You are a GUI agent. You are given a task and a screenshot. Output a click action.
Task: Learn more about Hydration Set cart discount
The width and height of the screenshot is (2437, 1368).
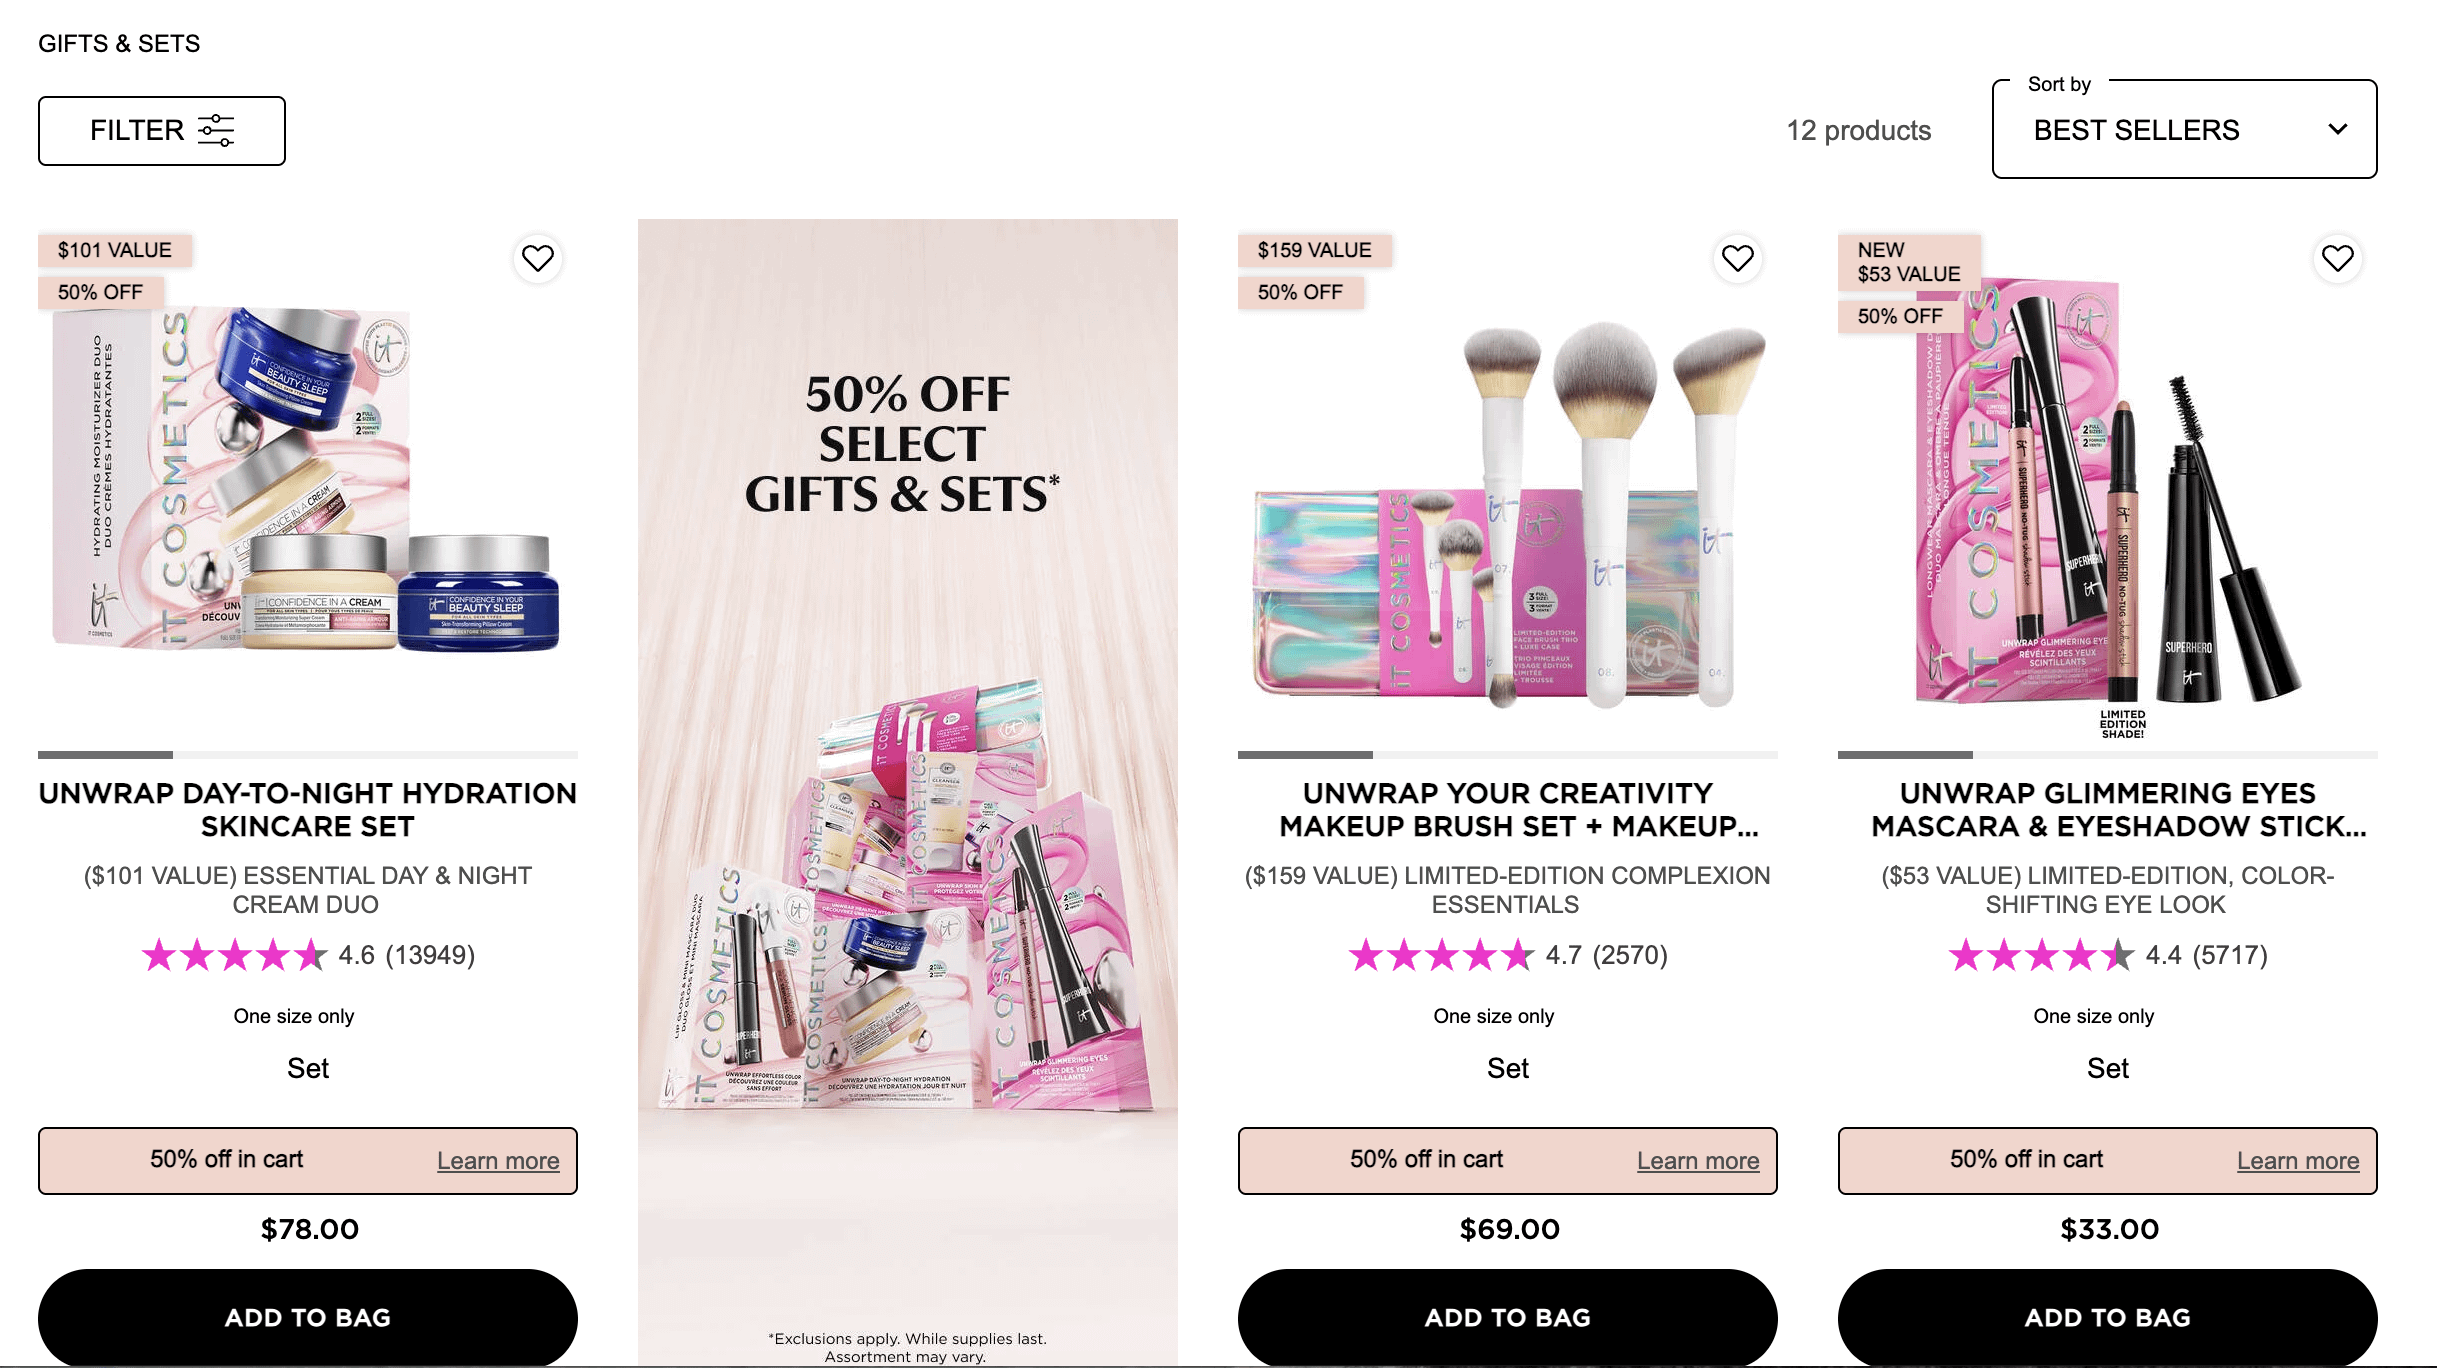coord(498,1161)
